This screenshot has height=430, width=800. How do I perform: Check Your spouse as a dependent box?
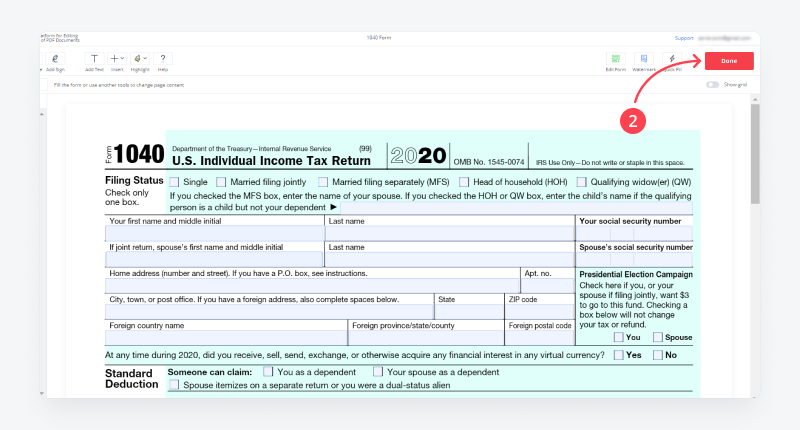pos(378,372)
